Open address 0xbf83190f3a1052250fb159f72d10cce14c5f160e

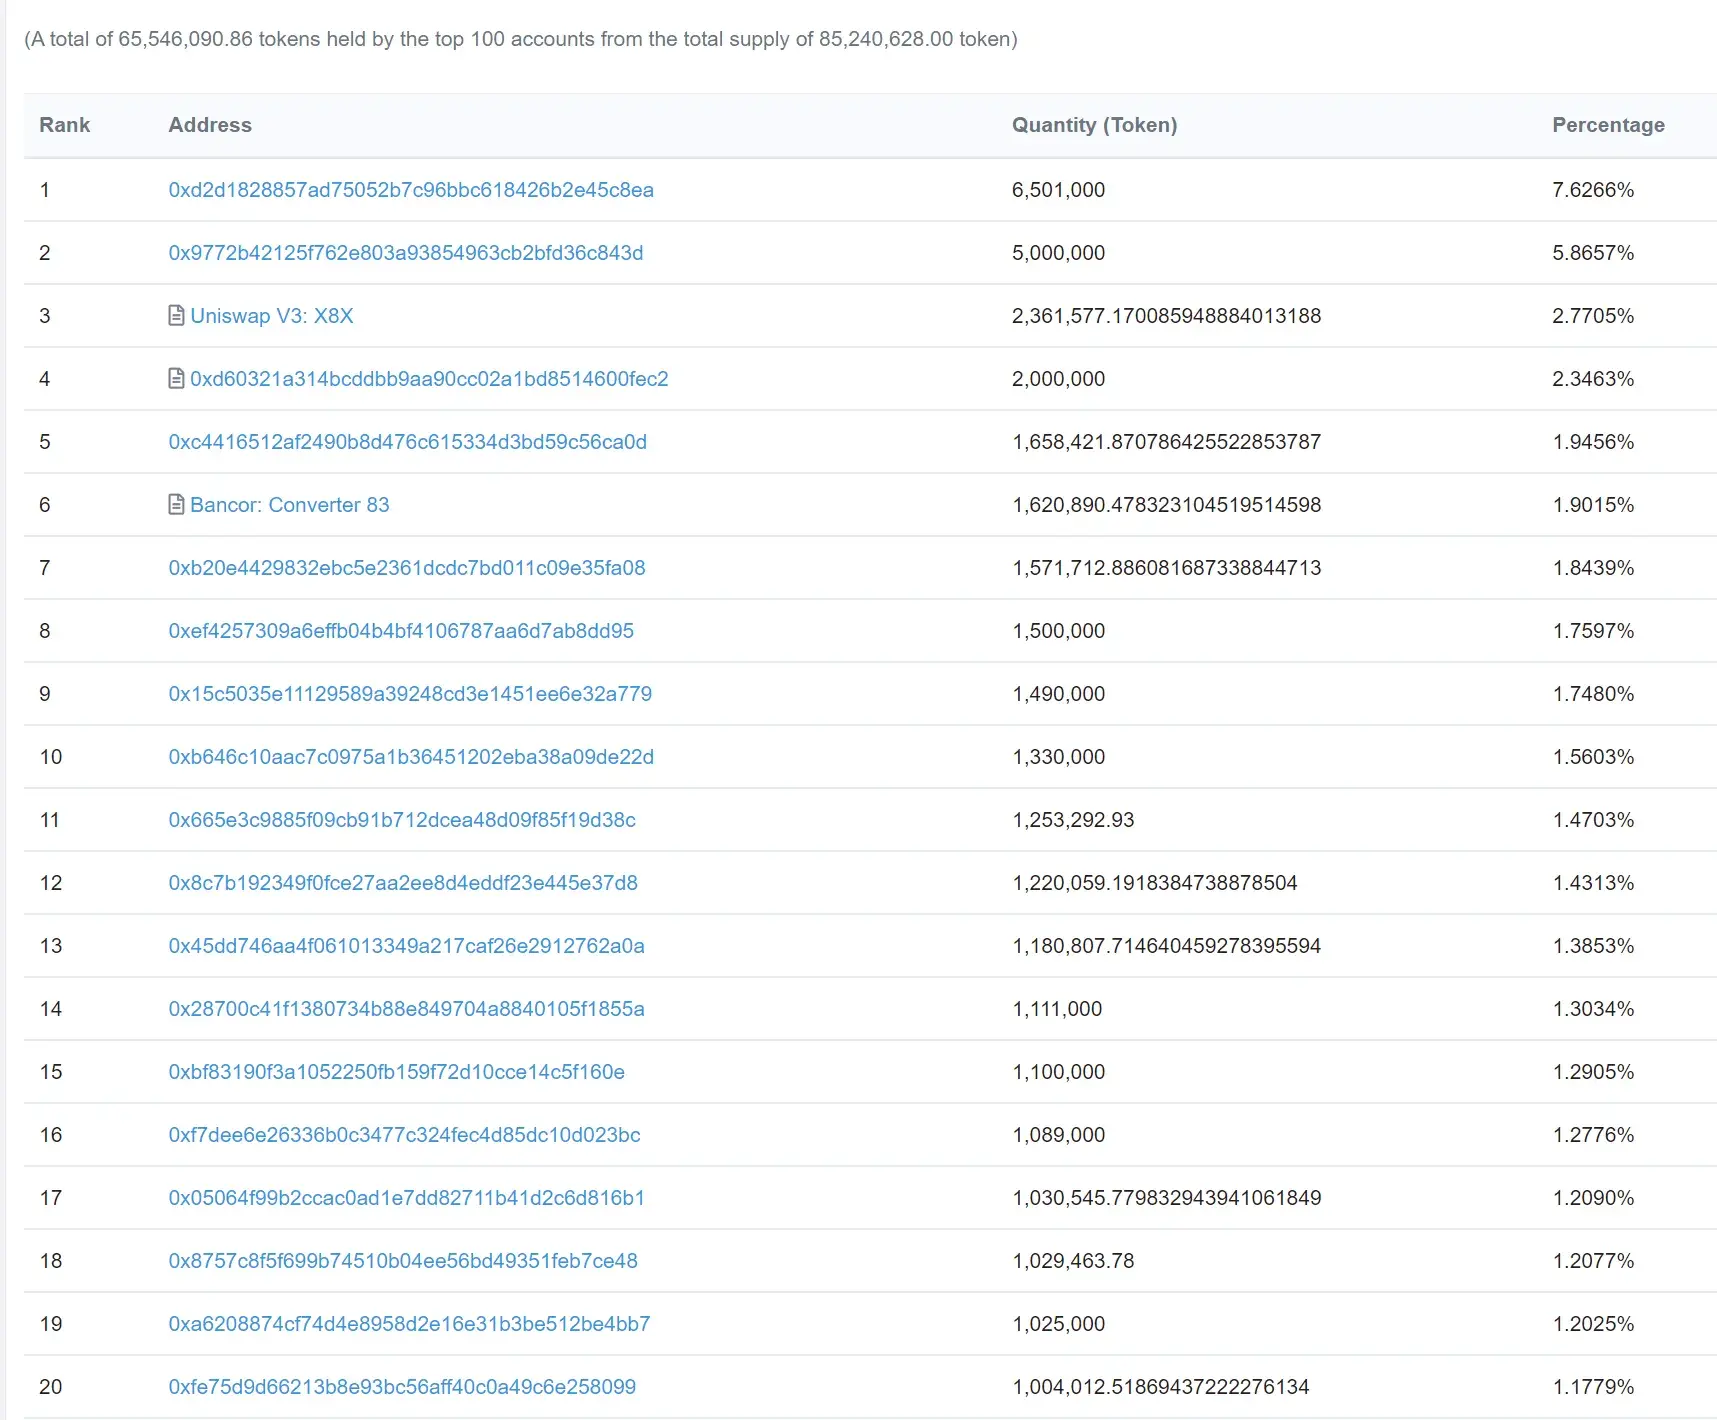[x=397, y=1072]
